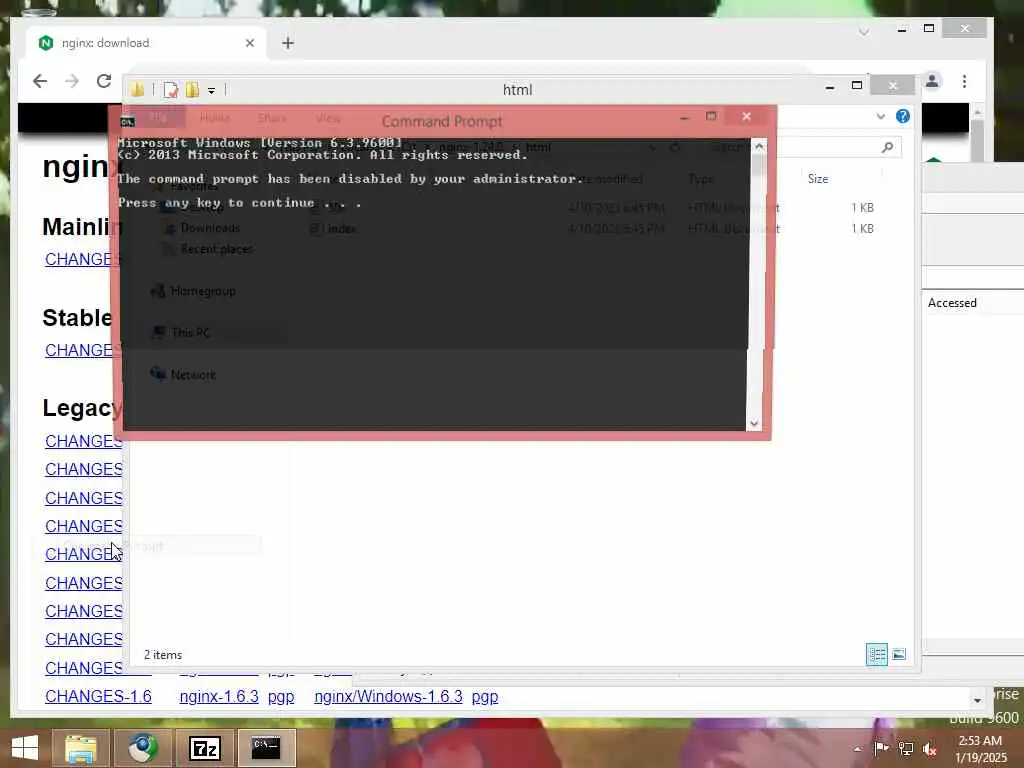Click the muted volume tray icon
This screenshot has height=768, width=1024.
click(929, 749)
